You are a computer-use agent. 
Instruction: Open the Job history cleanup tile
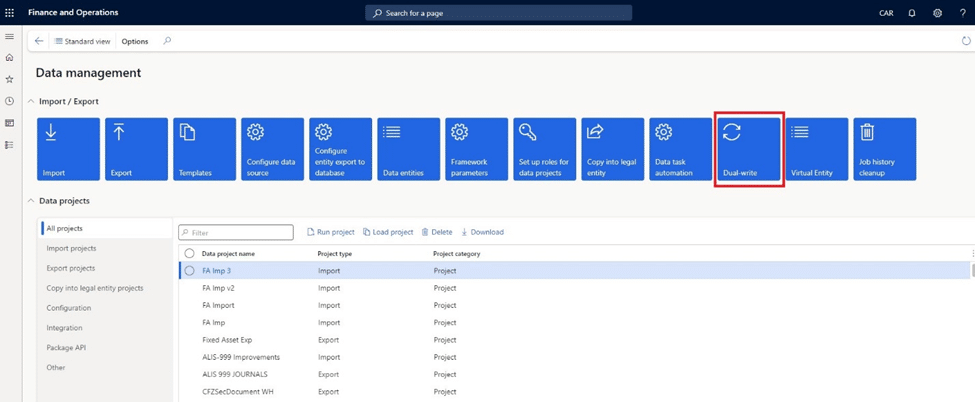tap(885, 149)
